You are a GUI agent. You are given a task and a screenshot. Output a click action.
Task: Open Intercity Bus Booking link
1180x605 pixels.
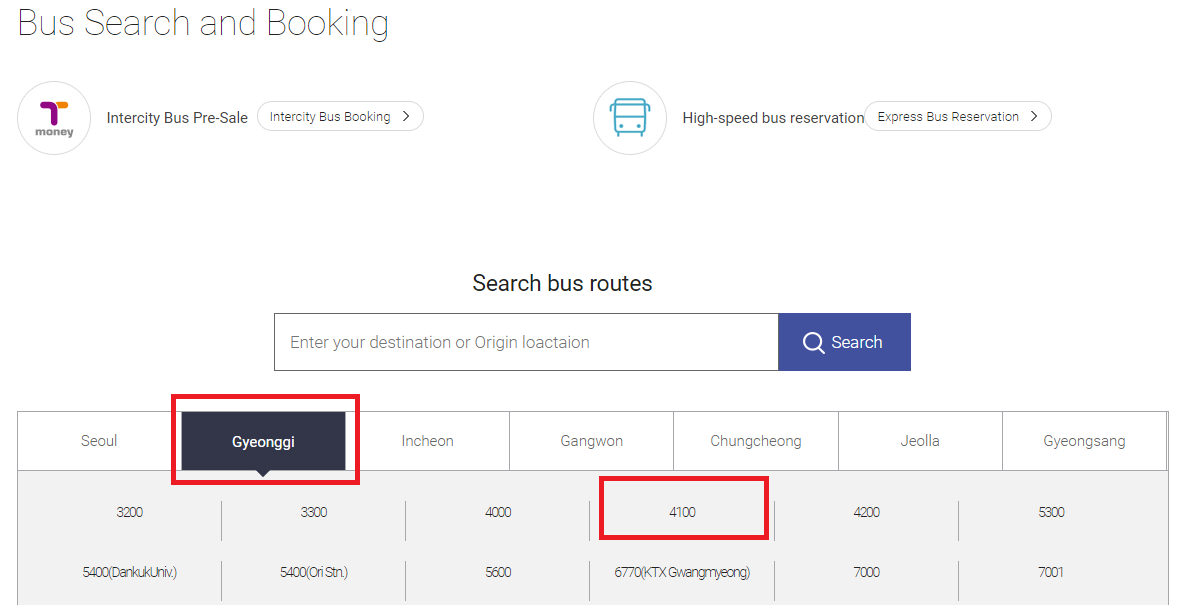point(340,117)
